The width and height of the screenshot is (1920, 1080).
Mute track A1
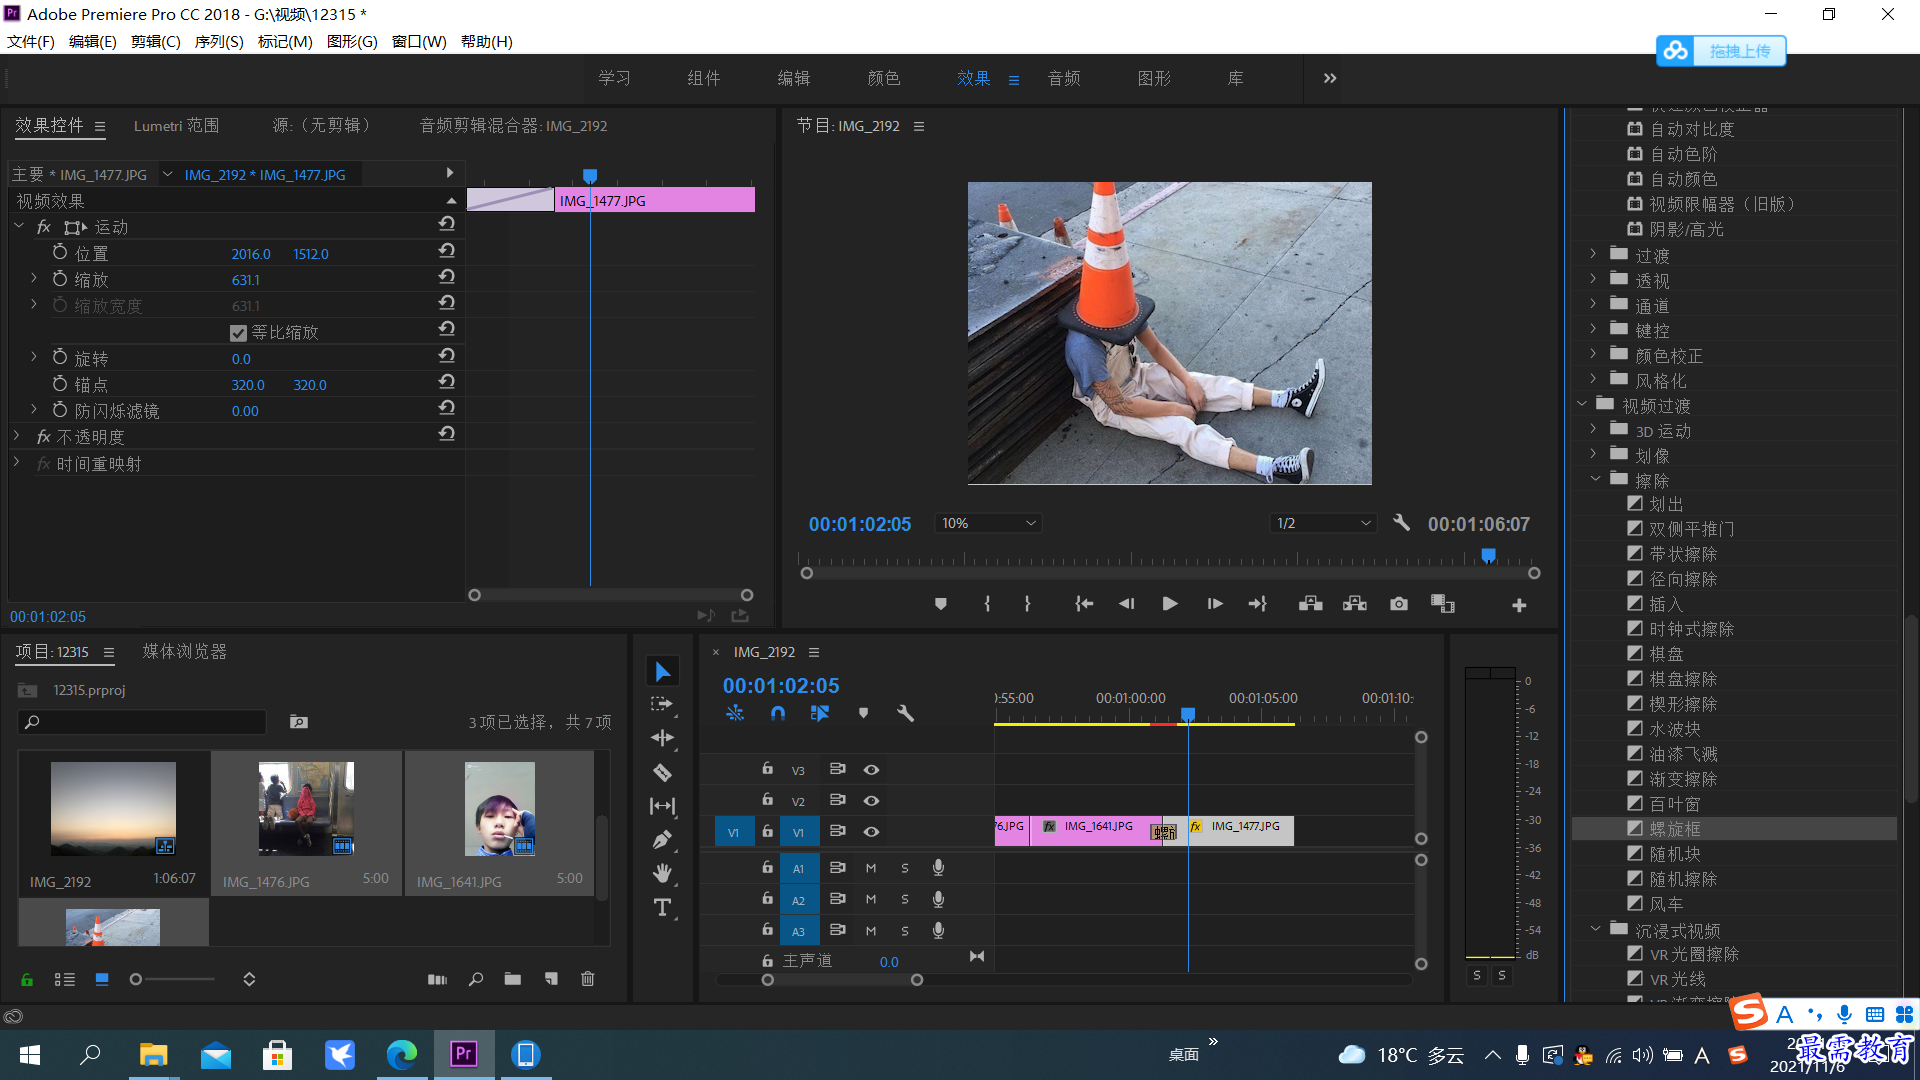(871, 869)
